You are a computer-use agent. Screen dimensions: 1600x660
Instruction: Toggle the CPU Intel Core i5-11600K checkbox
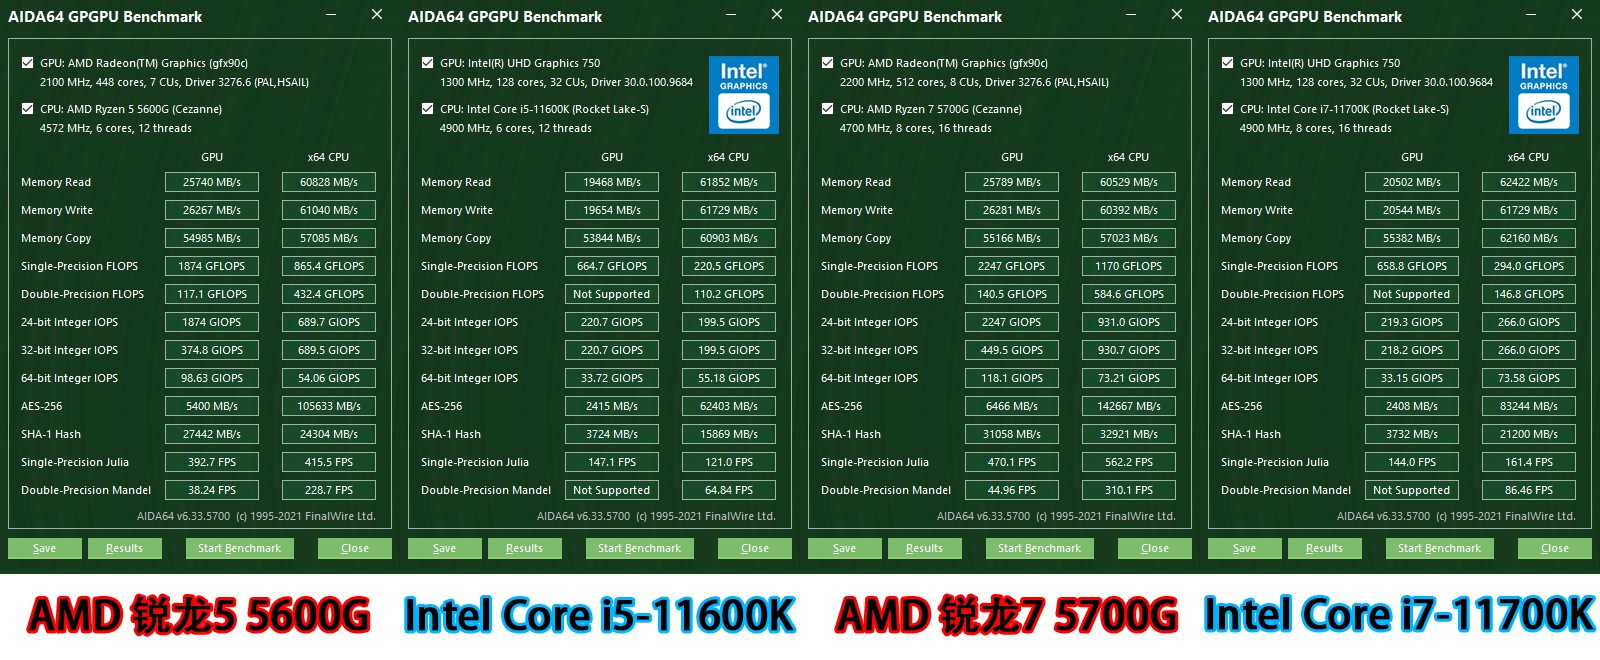point(428,108)
